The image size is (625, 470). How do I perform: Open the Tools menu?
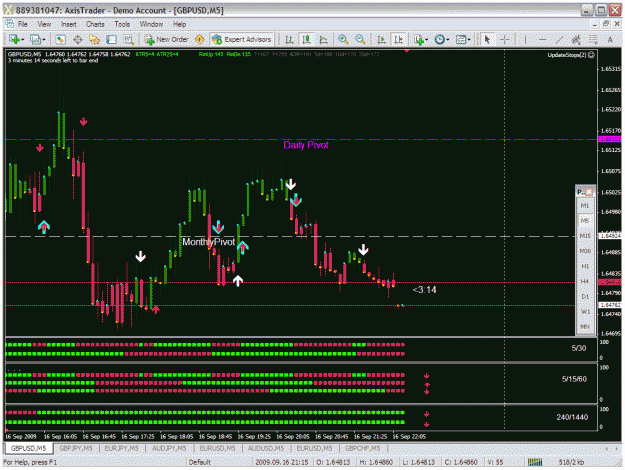tap(122, 24)
